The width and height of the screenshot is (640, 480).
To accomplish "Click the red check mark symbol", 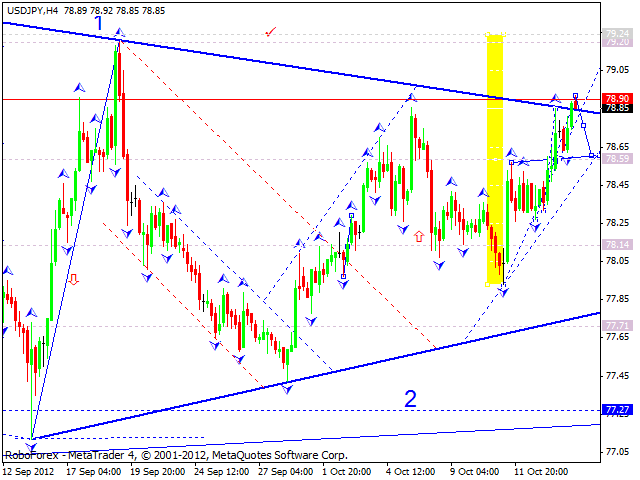I will 270,31.
